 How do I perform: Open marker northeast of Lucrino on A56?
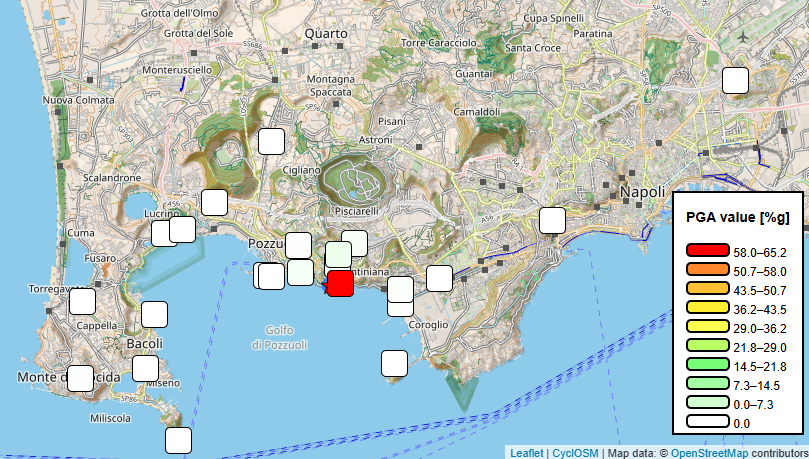pos(215,202)
